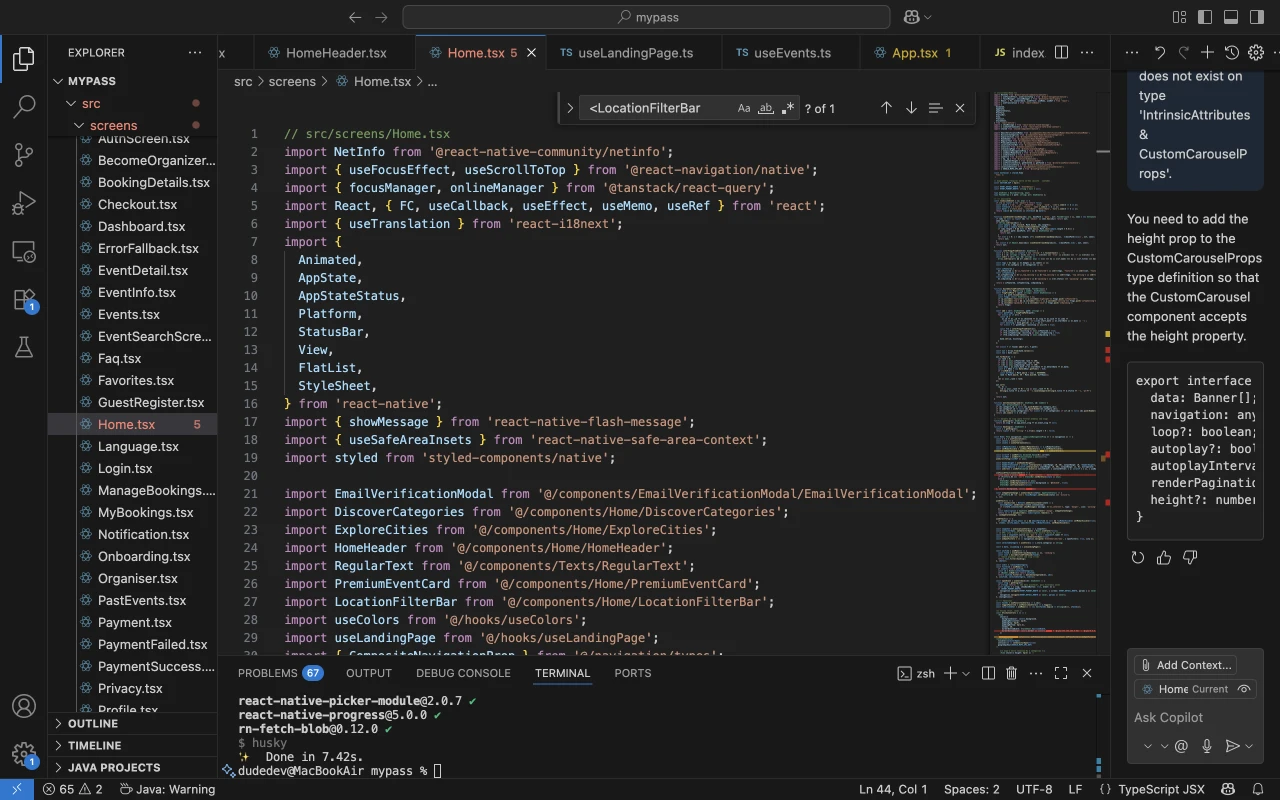Open the Testing flask icon view

click(24, 347)
